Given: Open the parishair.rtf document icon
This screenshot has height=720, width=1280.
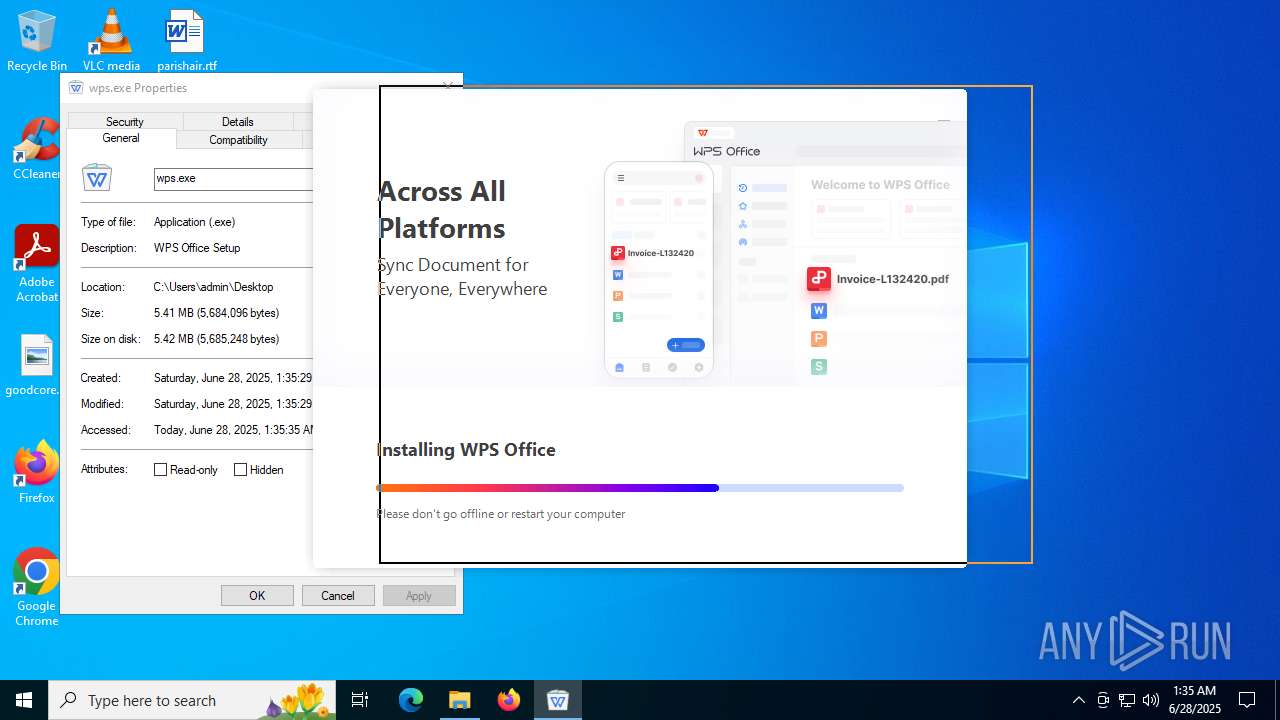Looking at the screenshot, I should pos(186,40).
